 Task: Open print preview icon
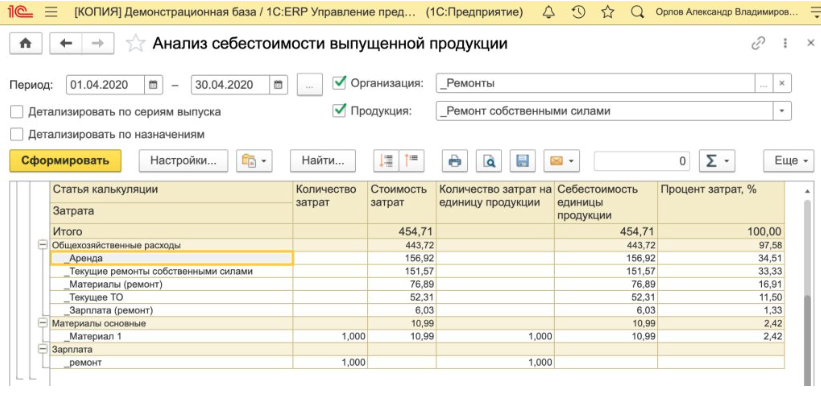(489, 161)
